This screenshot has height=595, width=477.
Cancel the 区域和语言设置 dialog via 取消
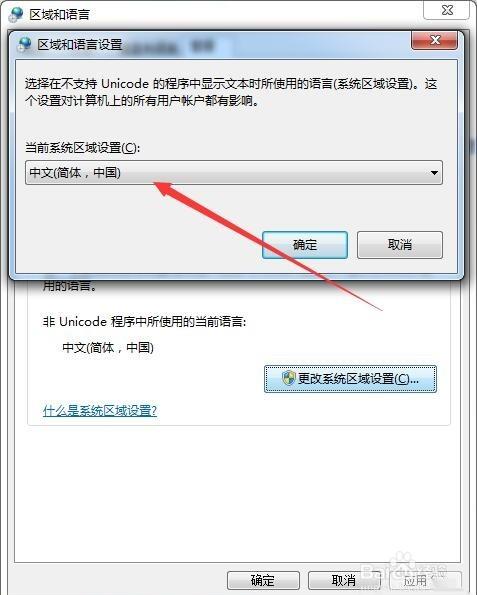click(x=400, y=245)
